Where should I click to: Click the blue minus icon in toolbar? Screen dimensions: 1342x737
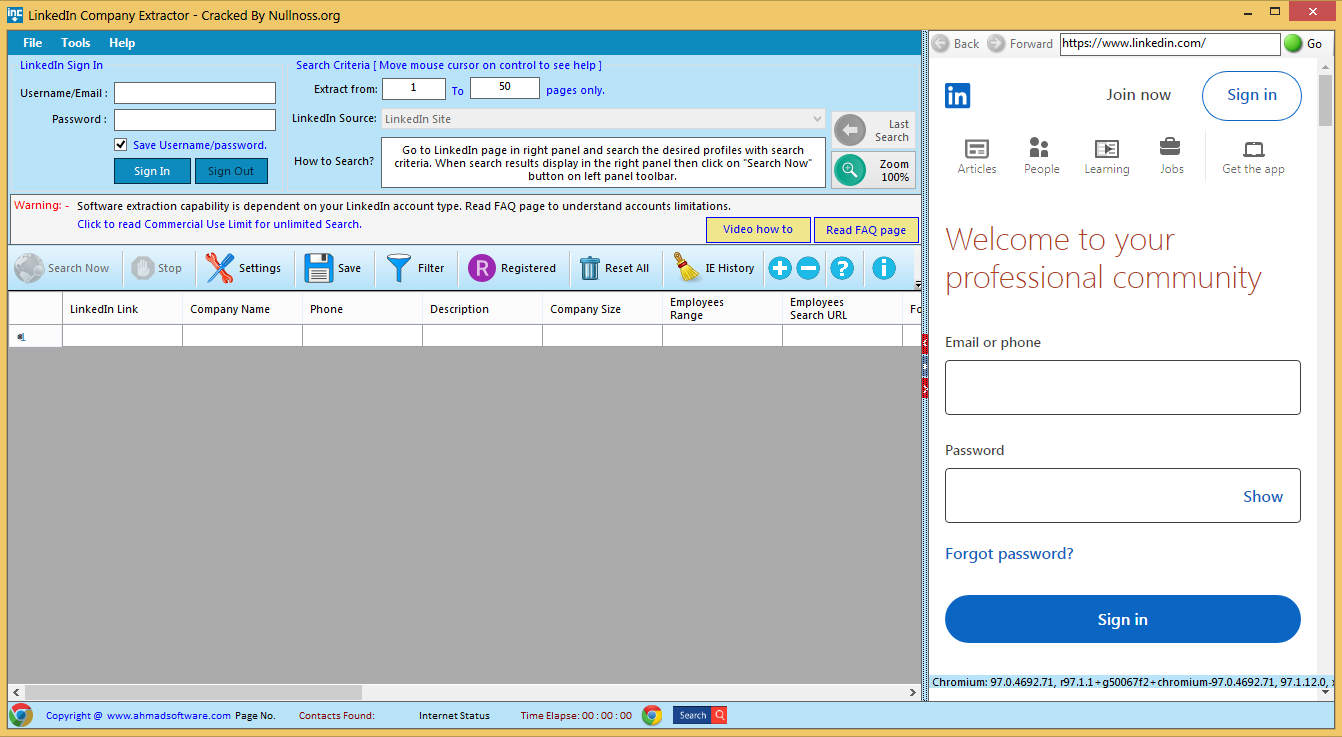coord(808,268)
